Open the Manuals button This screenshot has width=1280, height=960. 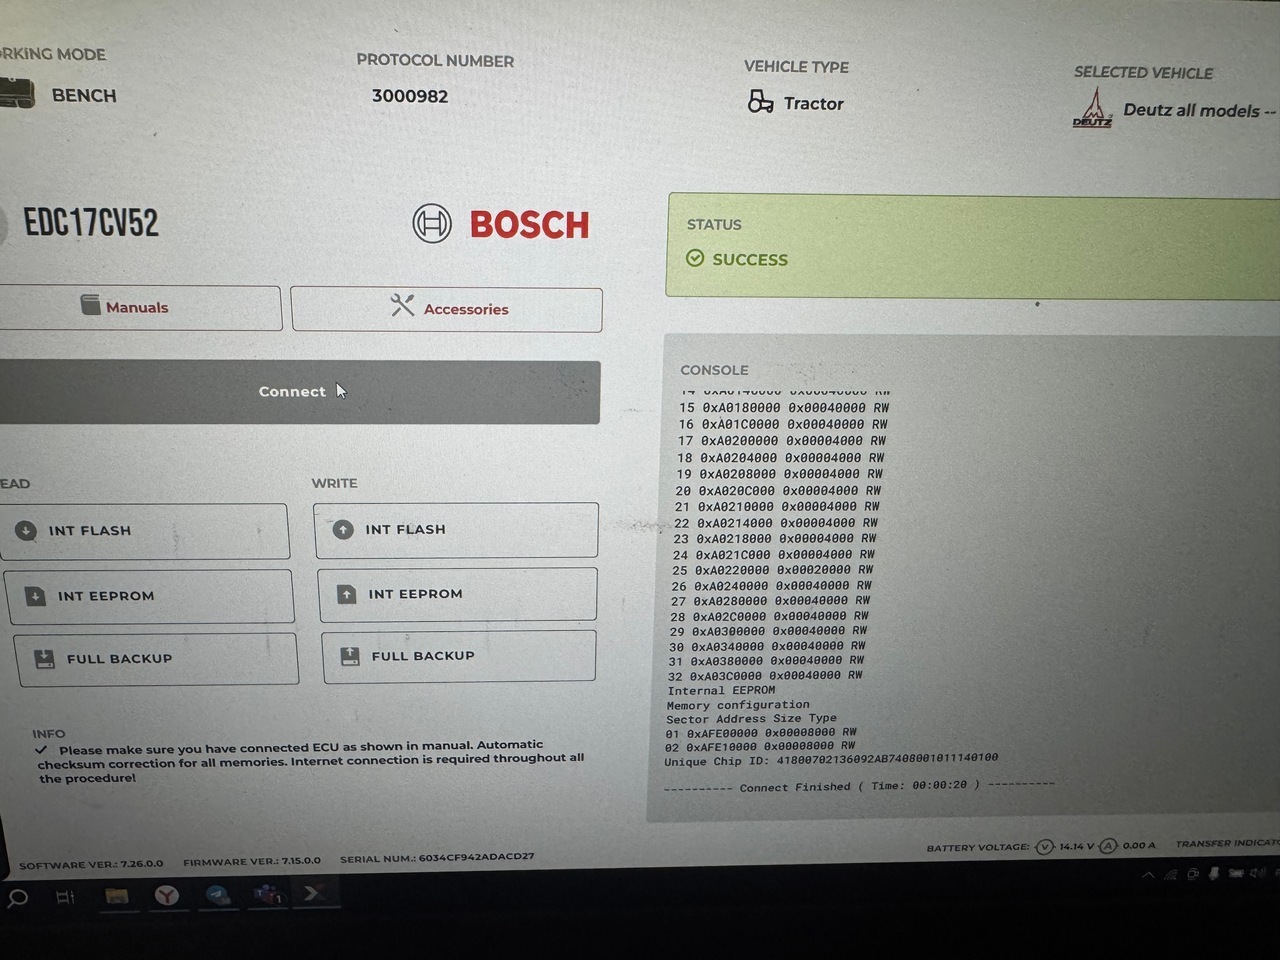(x=139, y=307)
